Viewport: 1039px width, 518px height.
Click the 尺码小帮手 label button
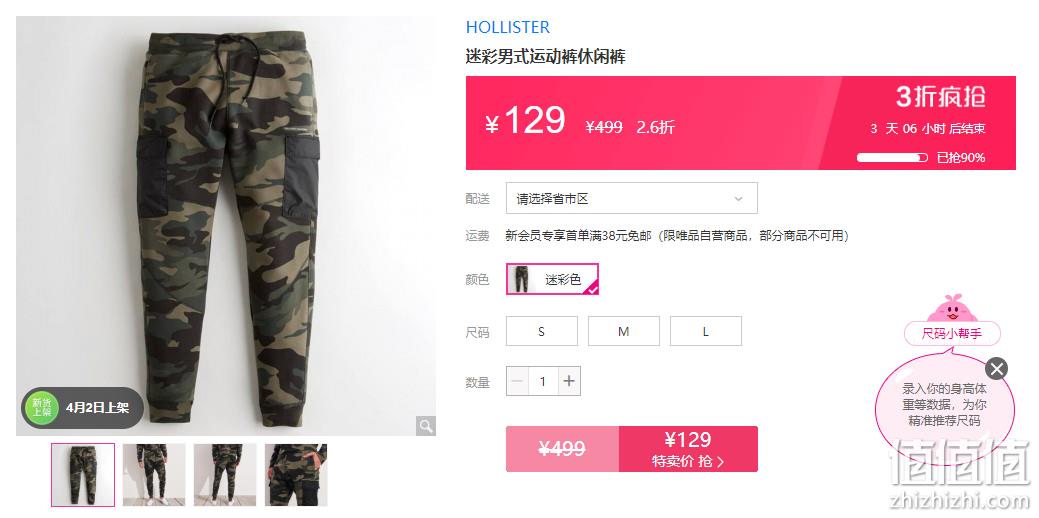[952, 333]
